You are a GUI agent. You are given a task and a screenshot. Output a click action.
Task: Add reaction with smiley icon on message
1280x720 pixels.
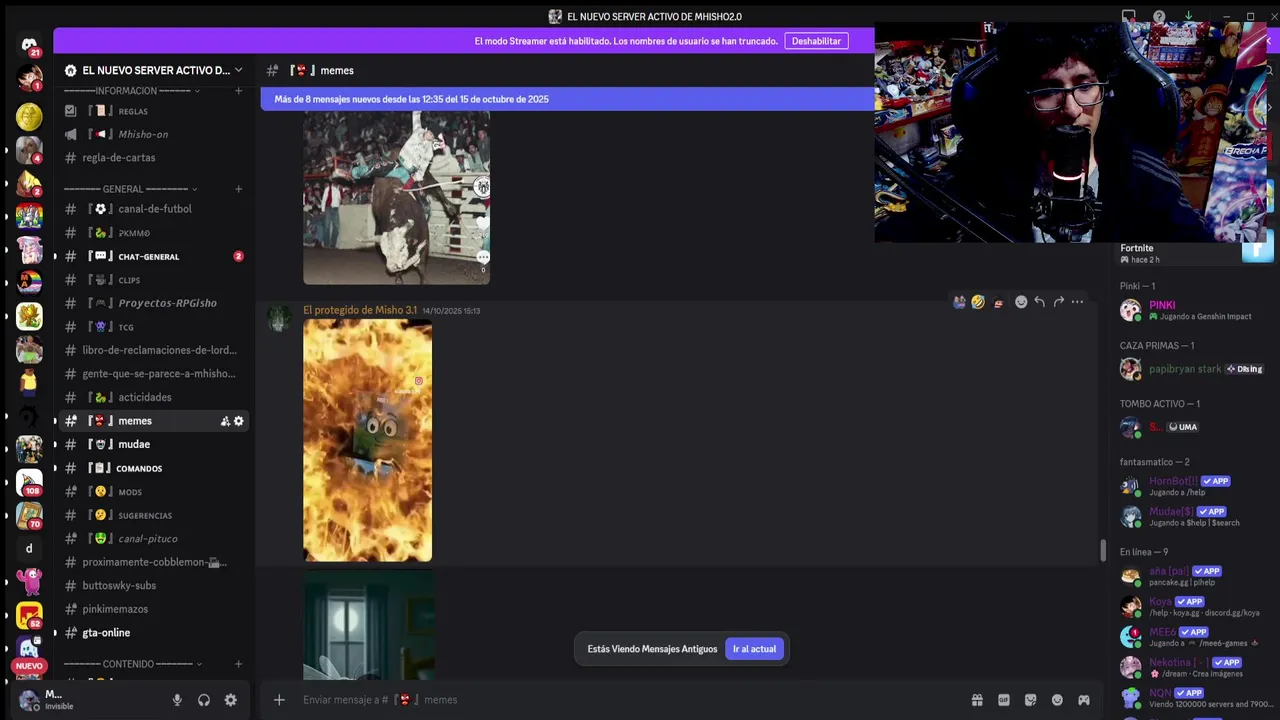[1021, 302]
